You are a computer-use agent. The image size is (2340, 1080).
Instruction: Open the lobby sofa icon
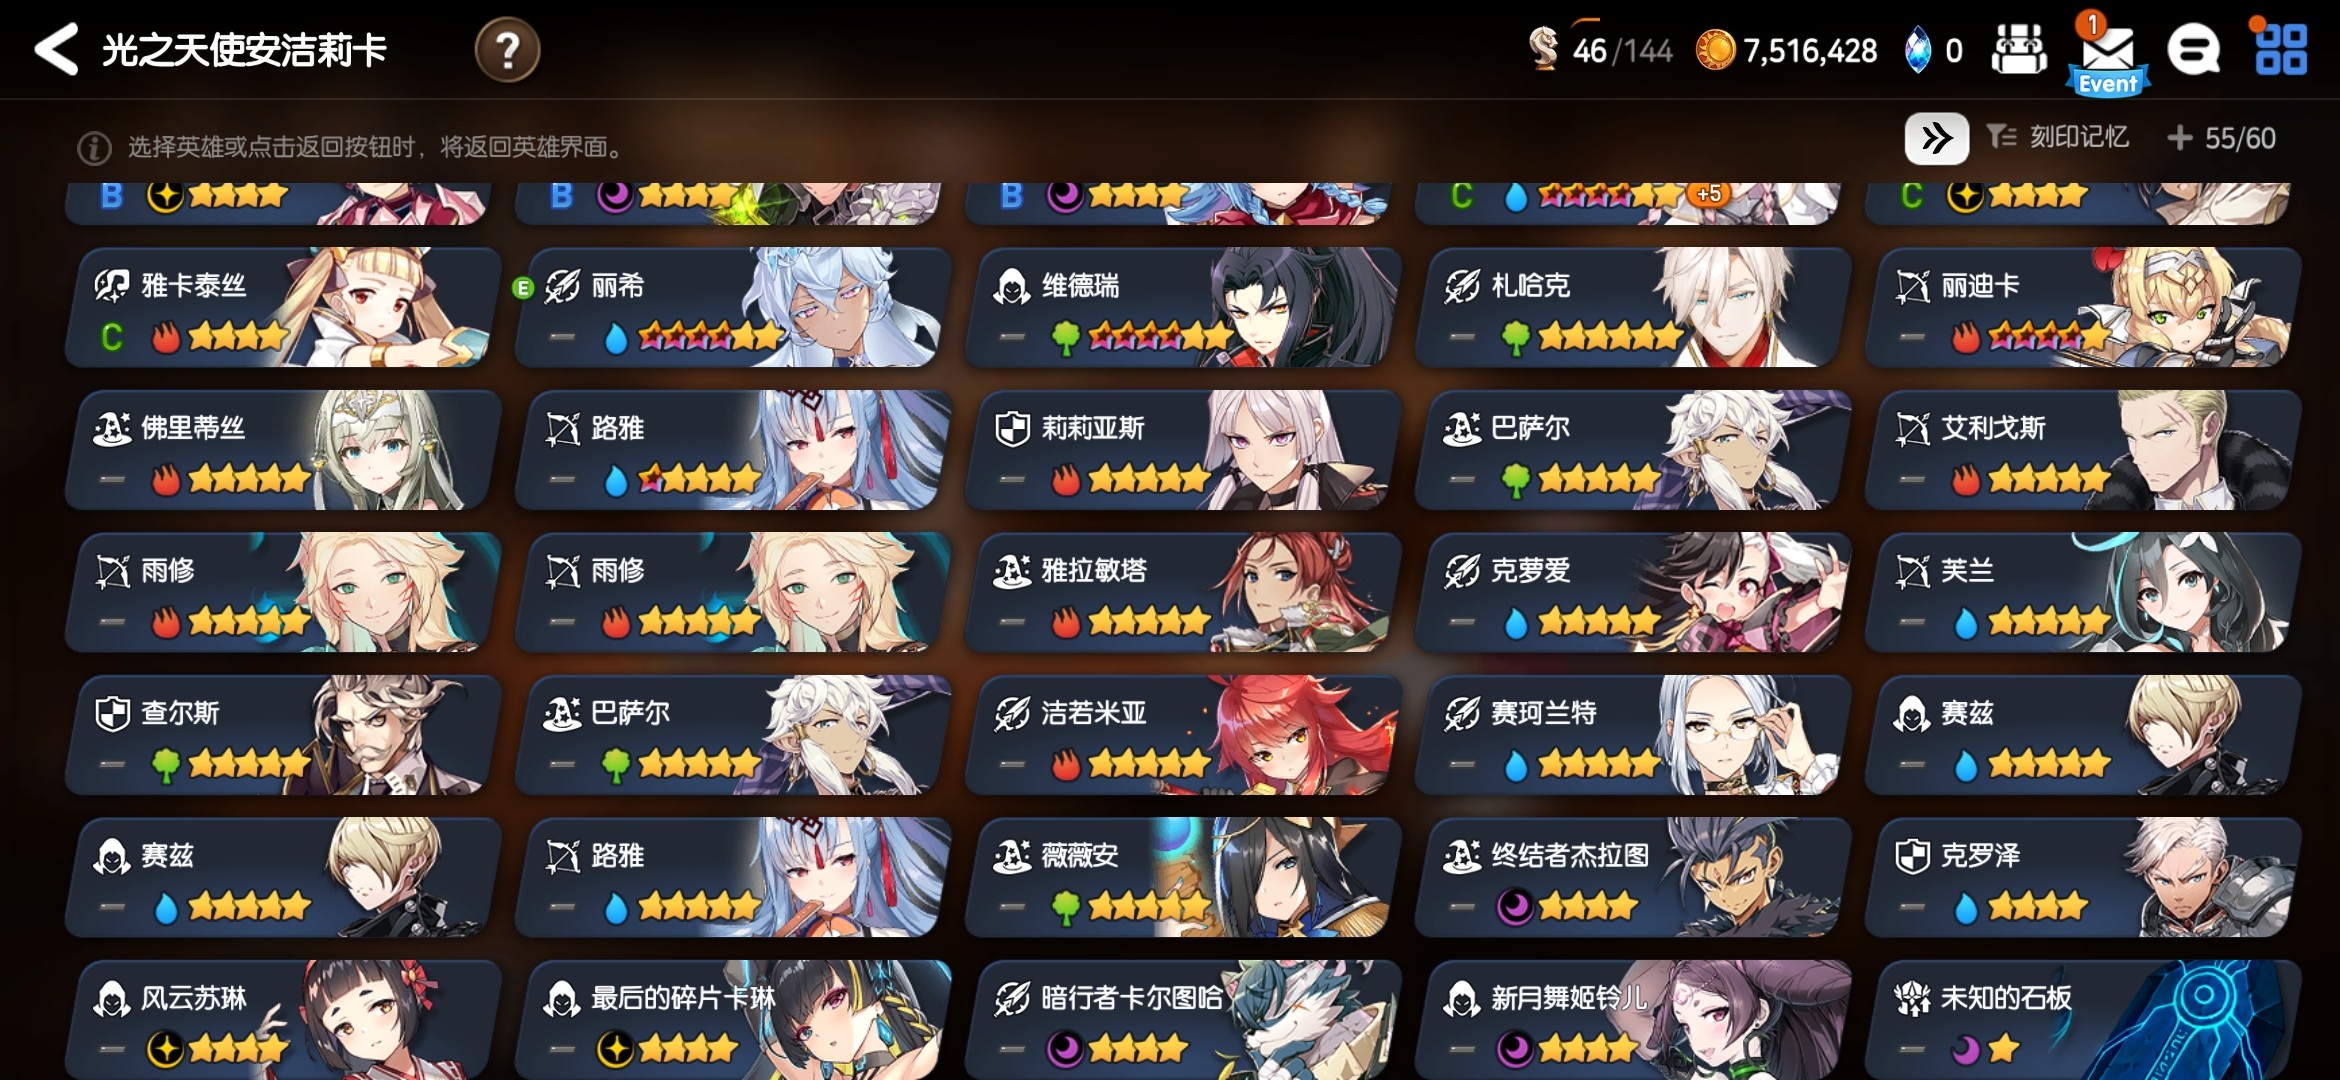pyautogui.click(x=2019, y=50)
